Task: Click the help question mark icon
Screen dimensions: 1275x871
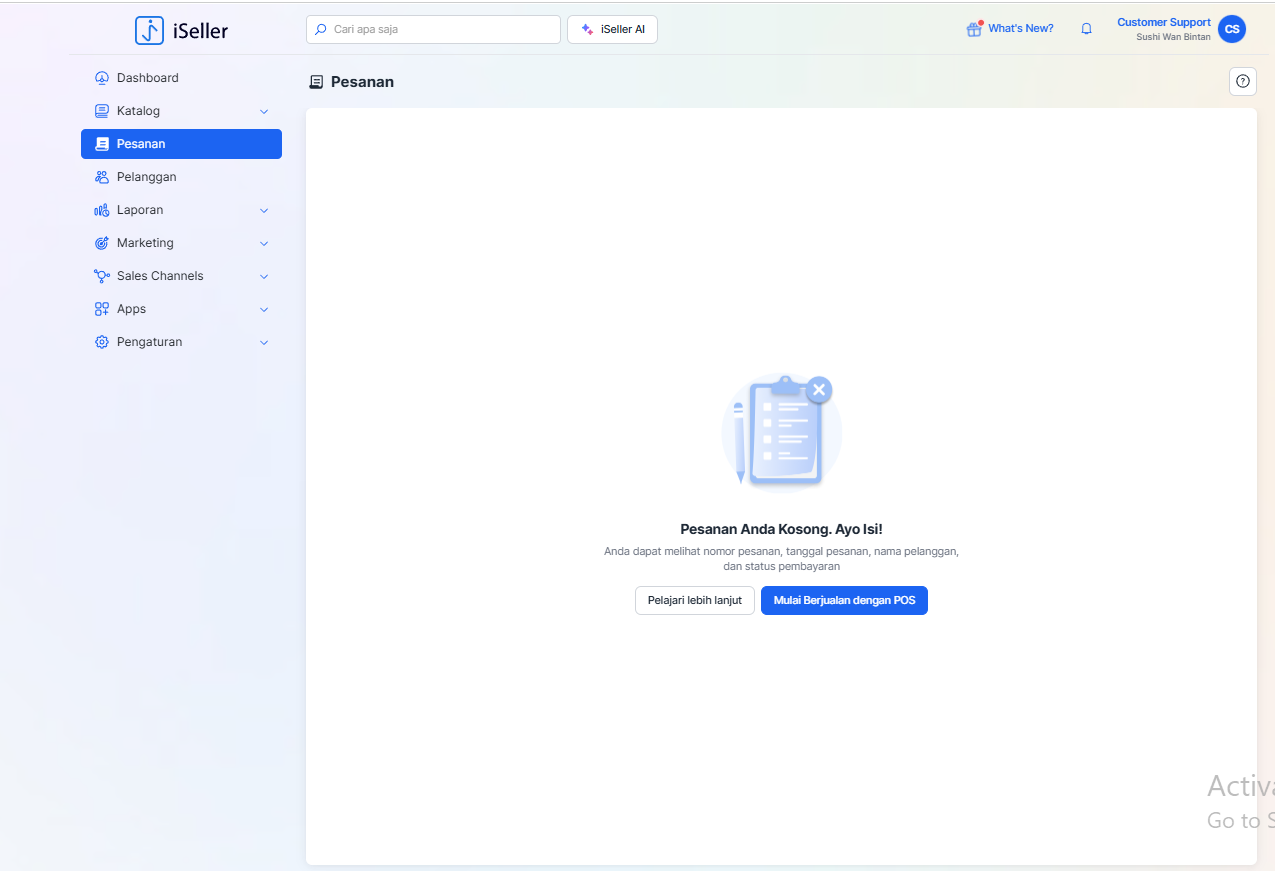Action: click(x=1242, y=82)
